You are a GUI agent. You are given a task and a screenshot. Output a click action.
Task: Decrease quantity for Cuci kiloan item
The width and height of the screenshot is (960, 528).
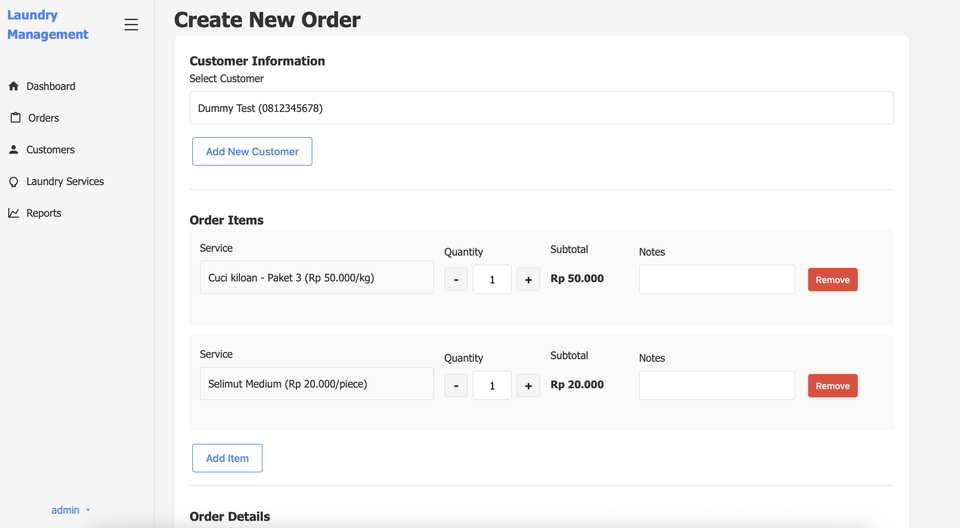[456, 280]
